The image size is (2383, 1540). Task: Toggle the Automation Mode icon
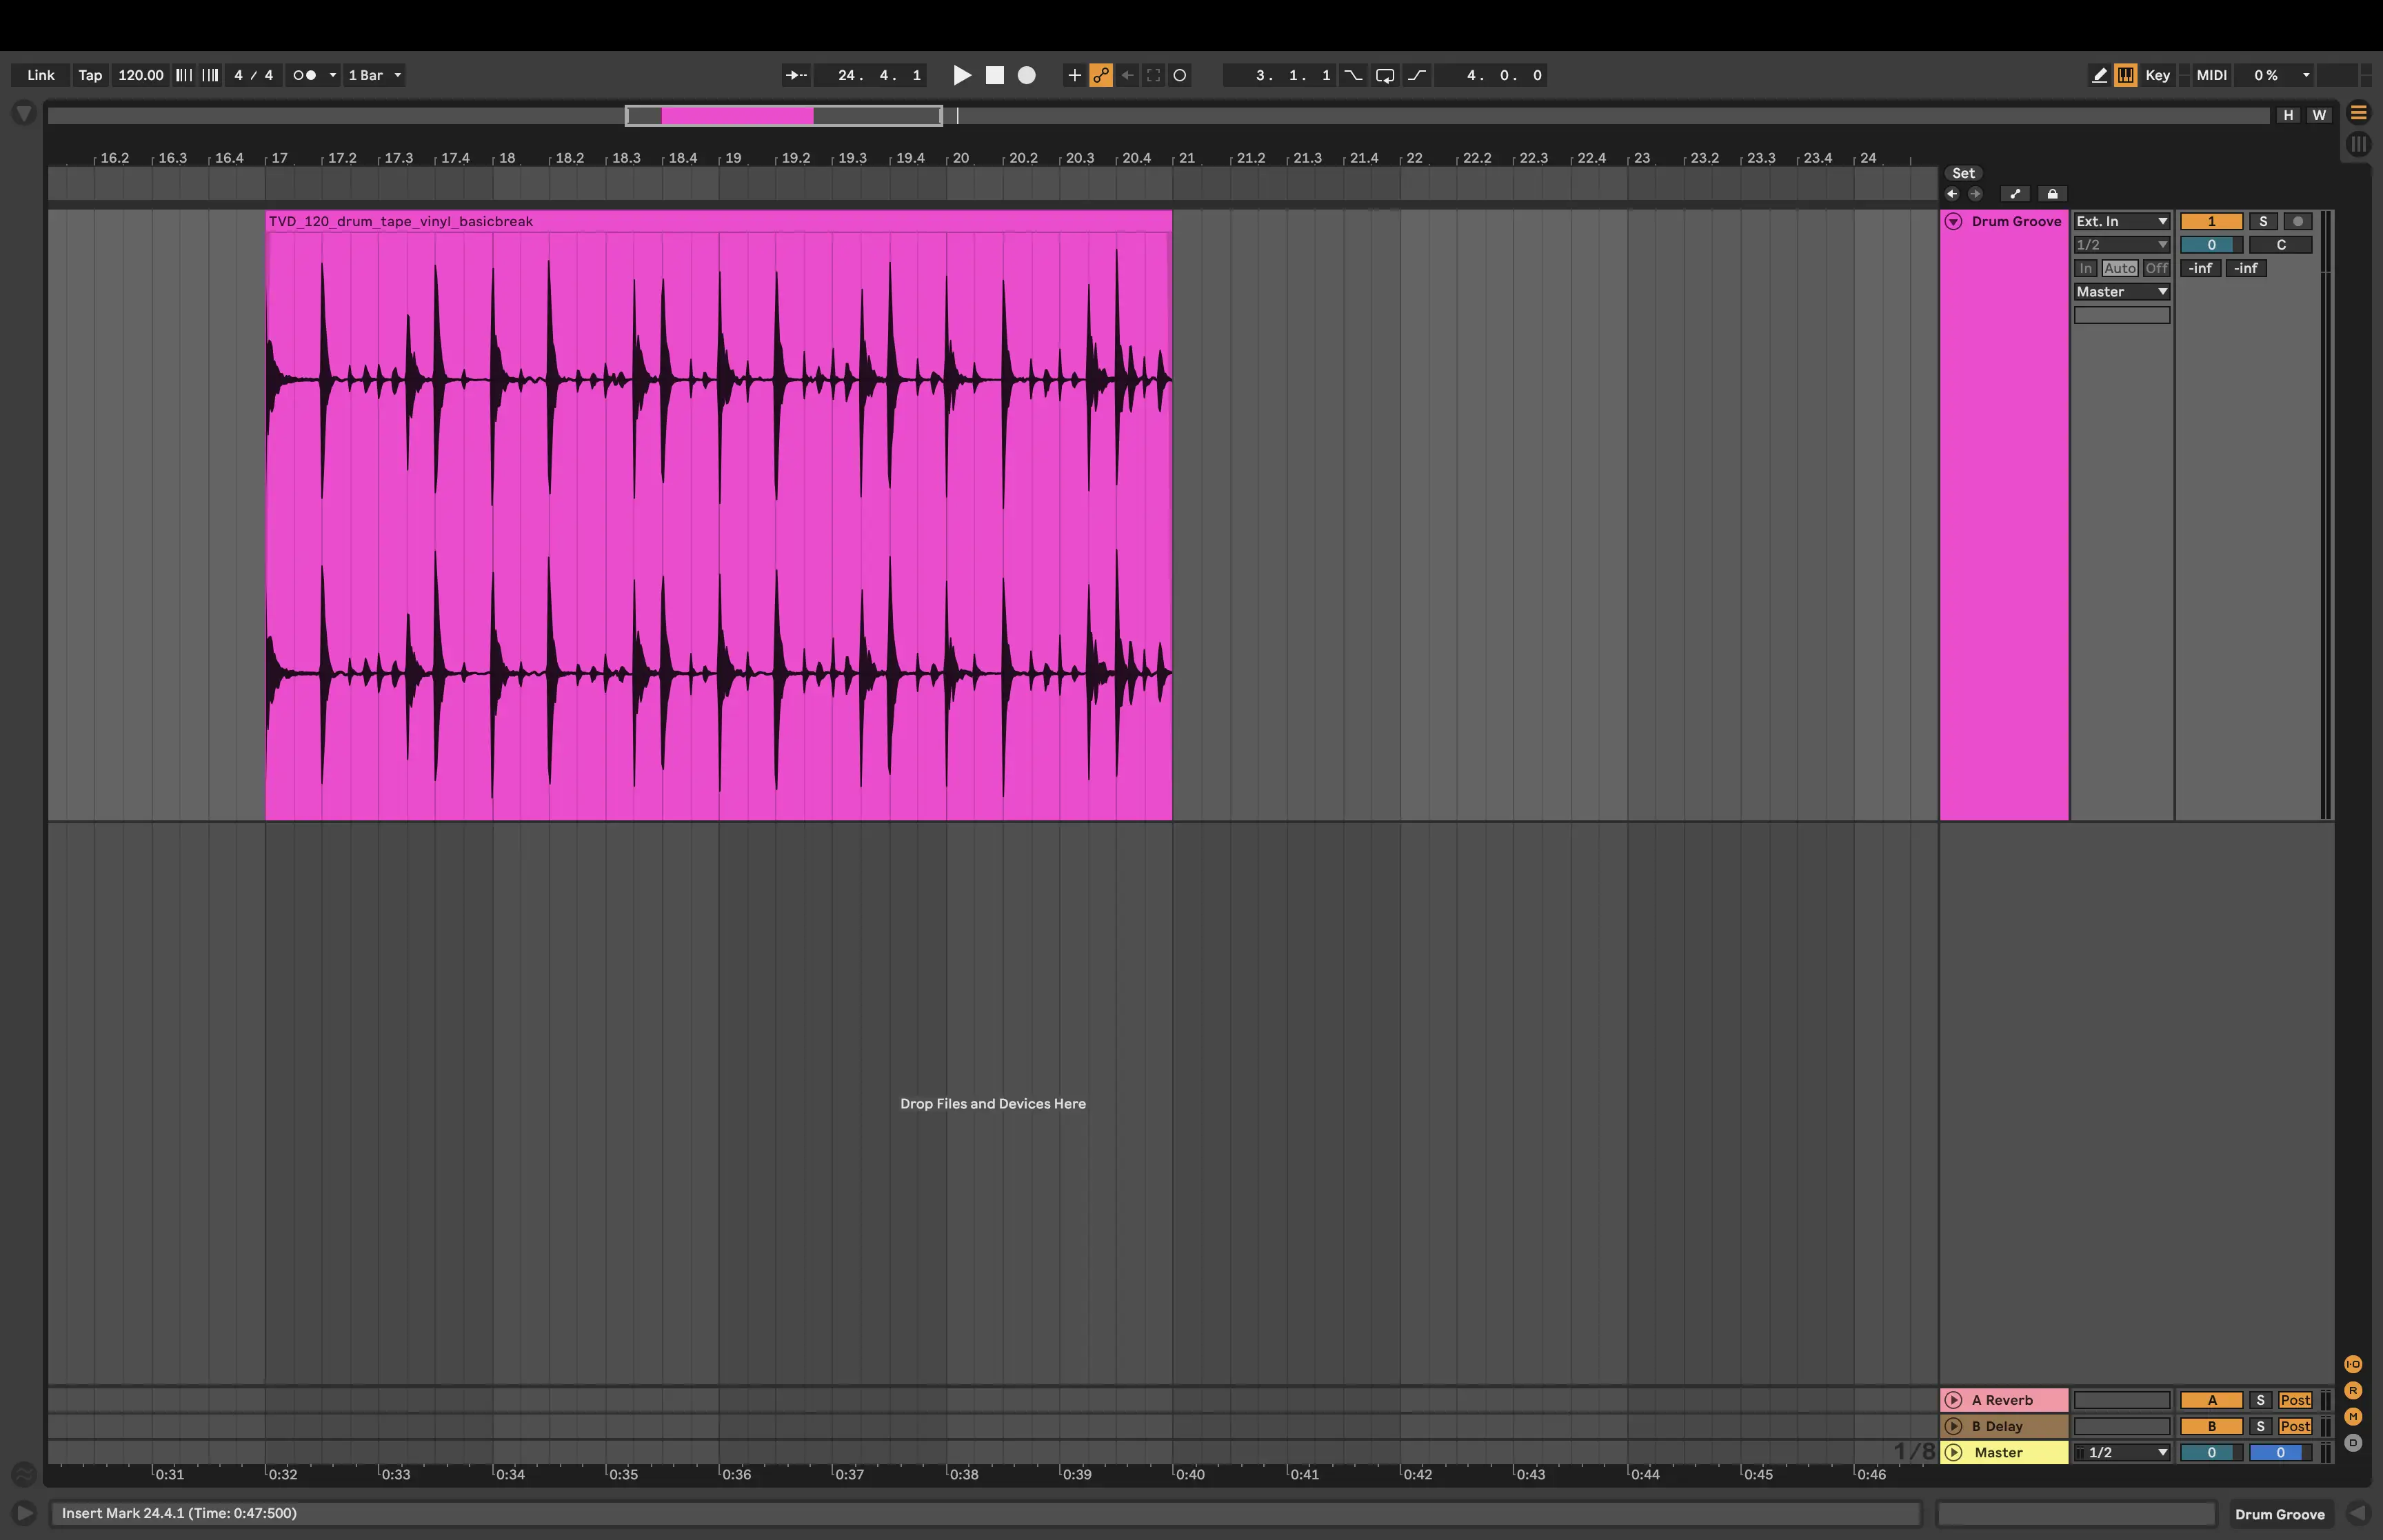(x=2015, y=194)
